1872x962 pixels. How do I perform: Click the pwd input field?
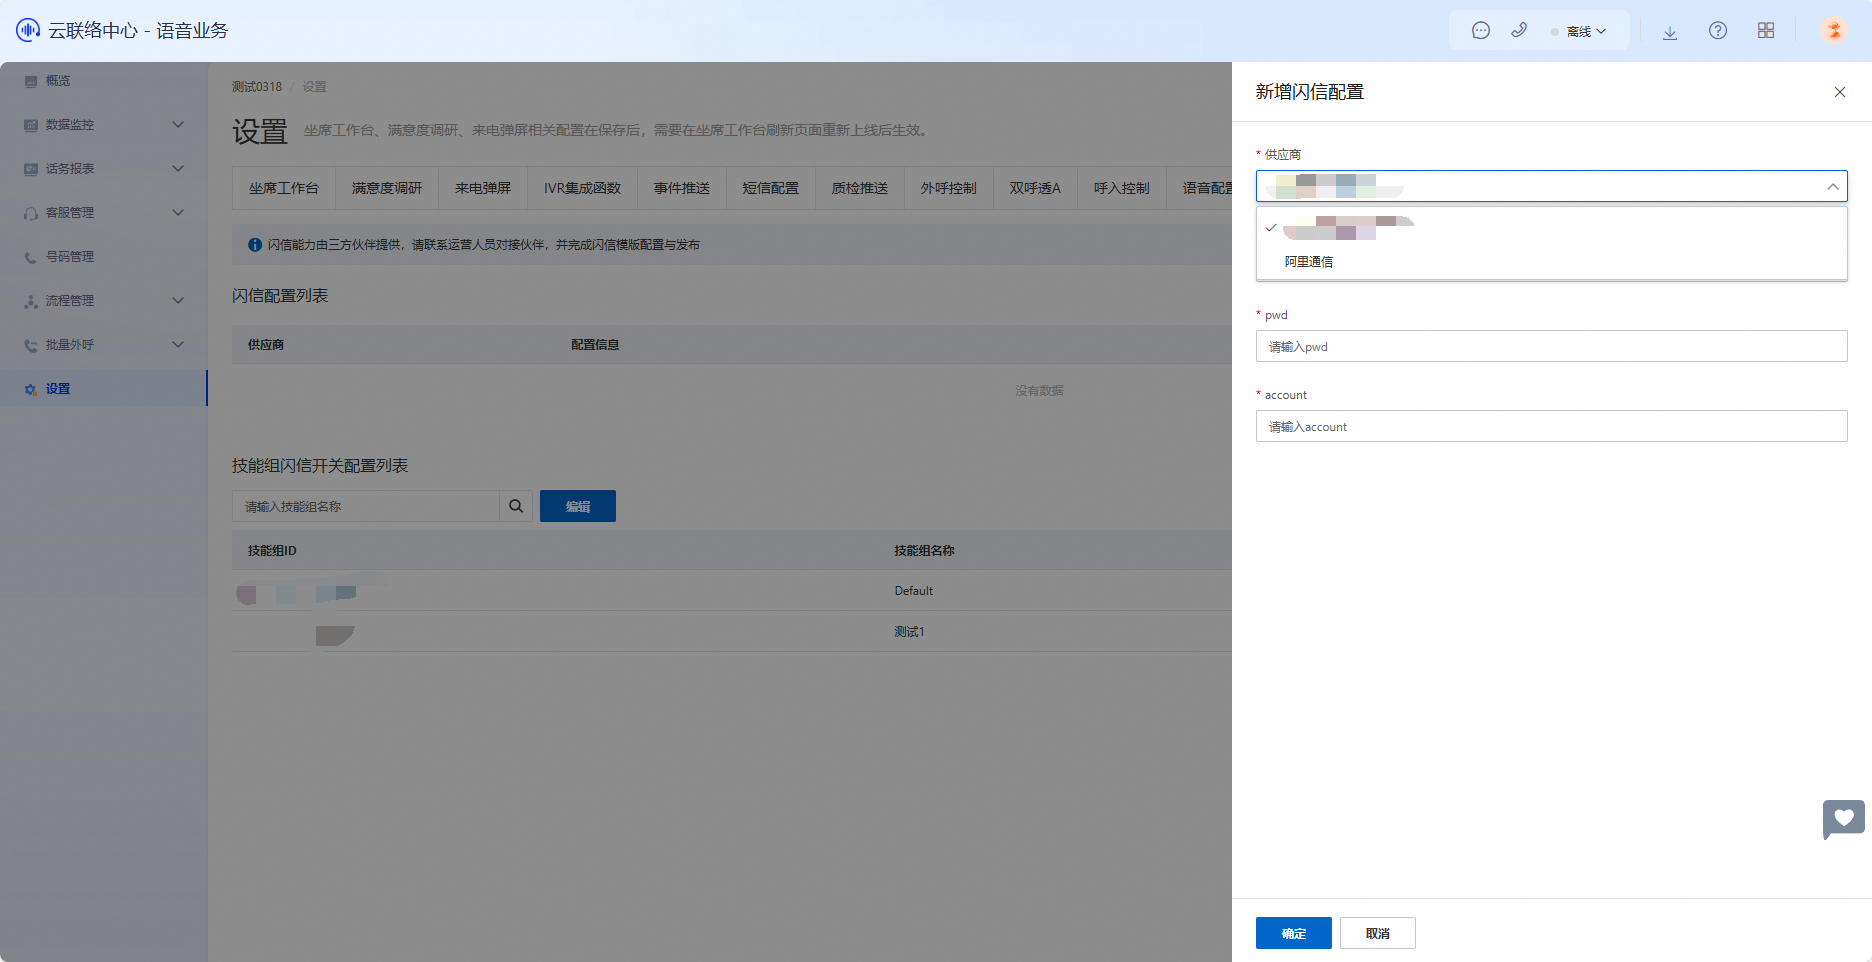1551,346
